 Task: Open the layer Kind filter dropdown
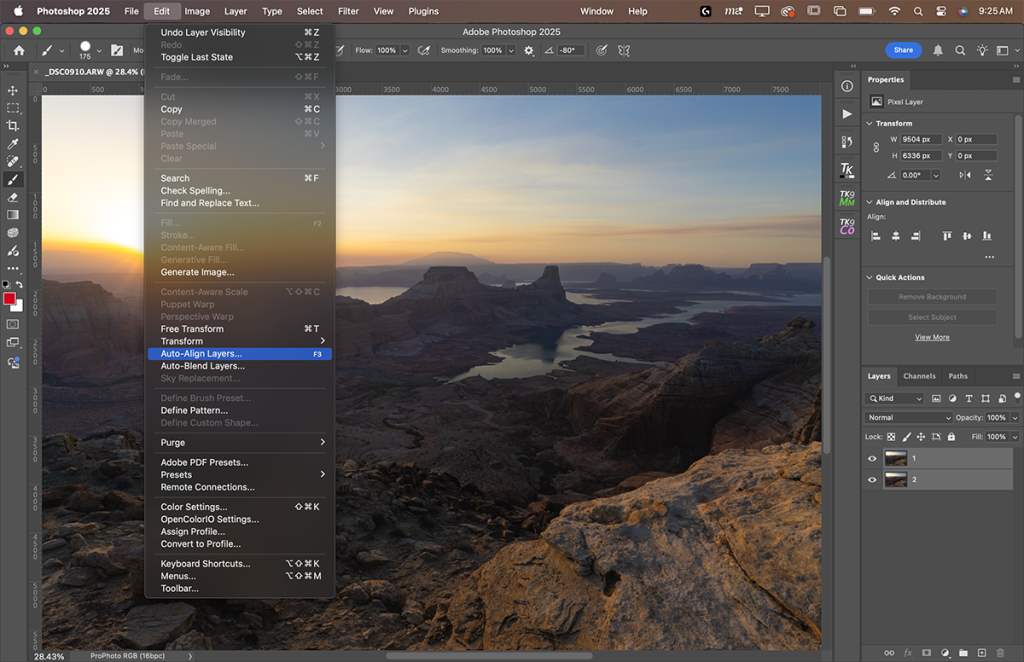895,398
